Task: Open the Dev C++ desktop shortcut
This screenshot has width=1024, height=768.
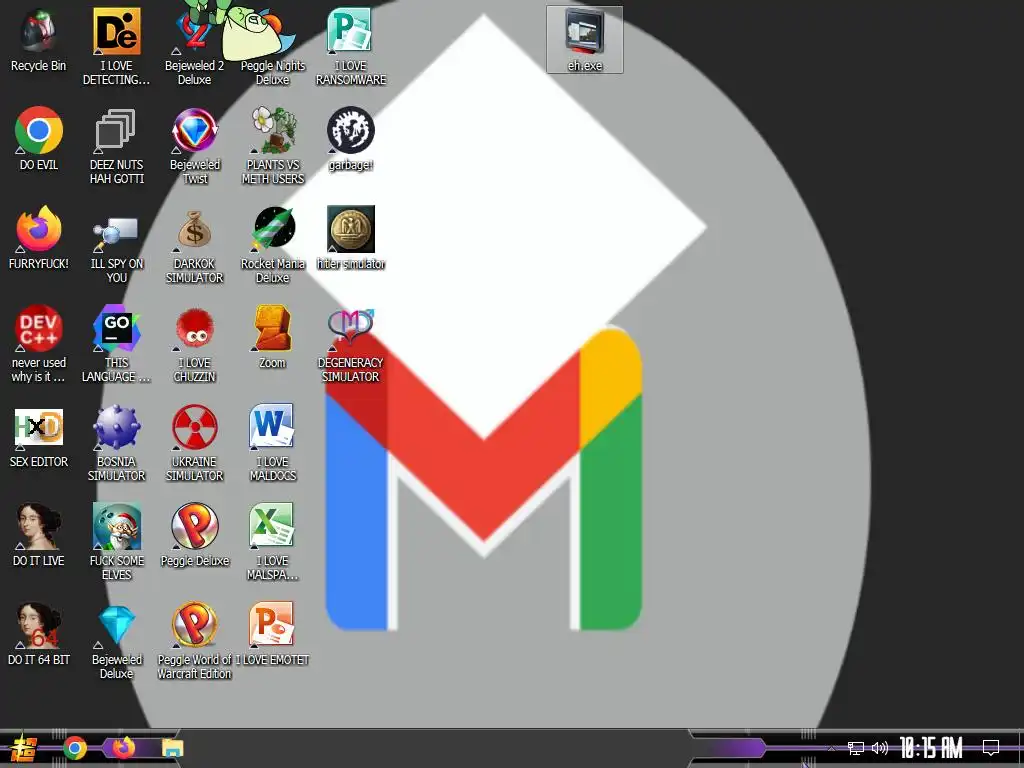Action: (39, 344)
